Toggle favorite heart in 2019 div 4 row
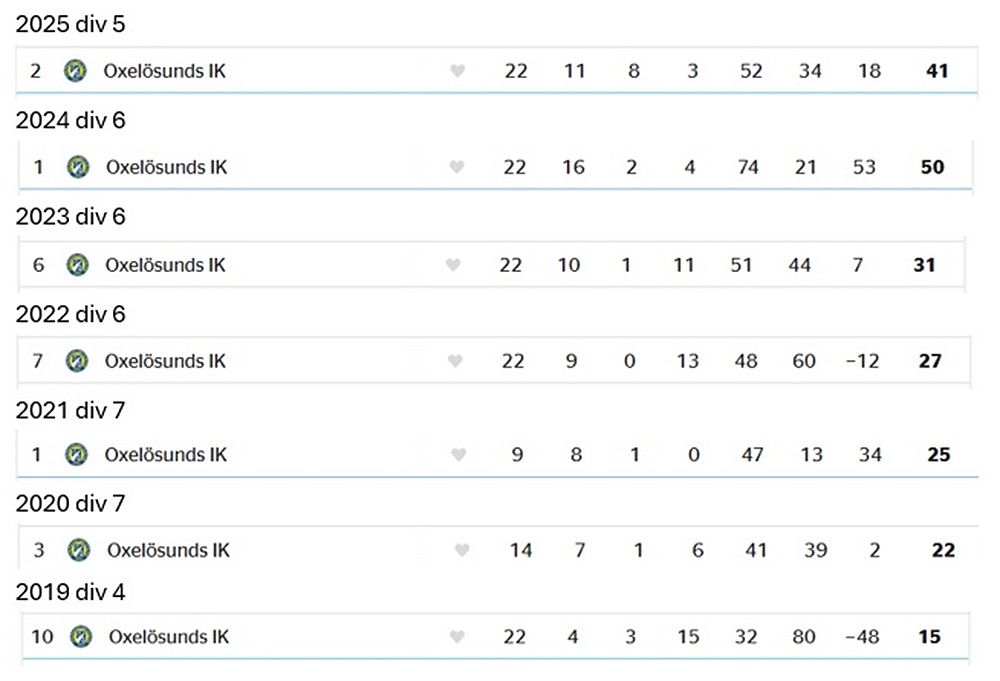This screenshot has height=681, width=1000. click(458, 636)
